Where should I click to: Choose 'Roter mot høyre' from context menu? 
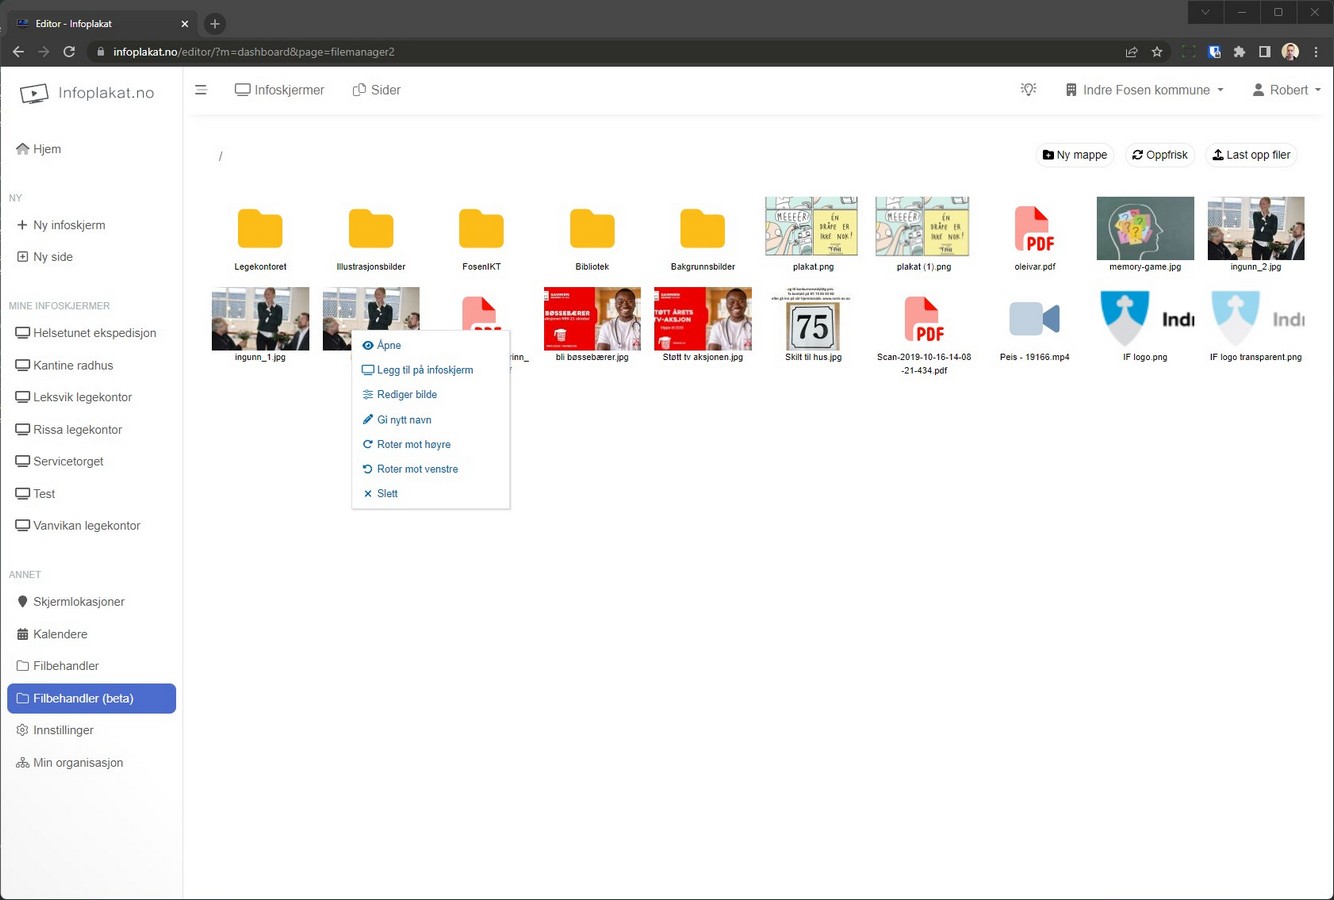pos(413,444)
